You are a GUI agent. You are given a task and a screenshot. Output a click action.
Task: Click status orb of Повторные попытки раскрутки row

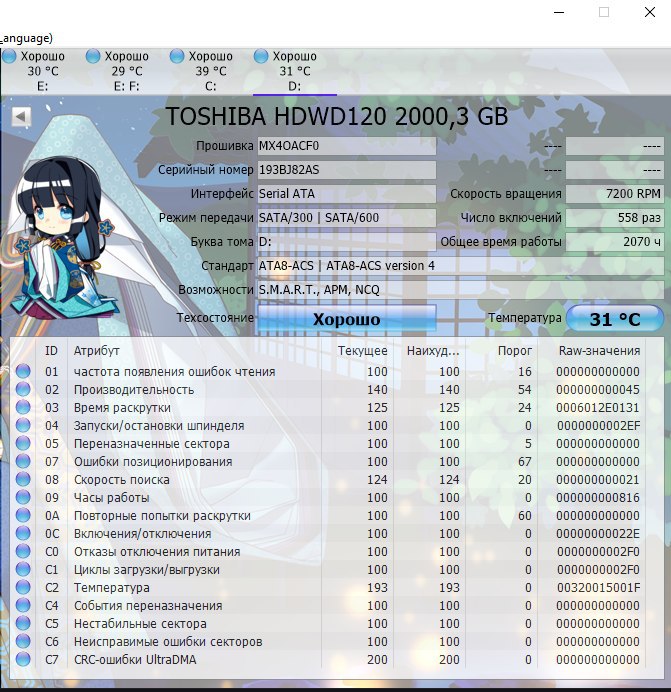click(x=23, y=515)
